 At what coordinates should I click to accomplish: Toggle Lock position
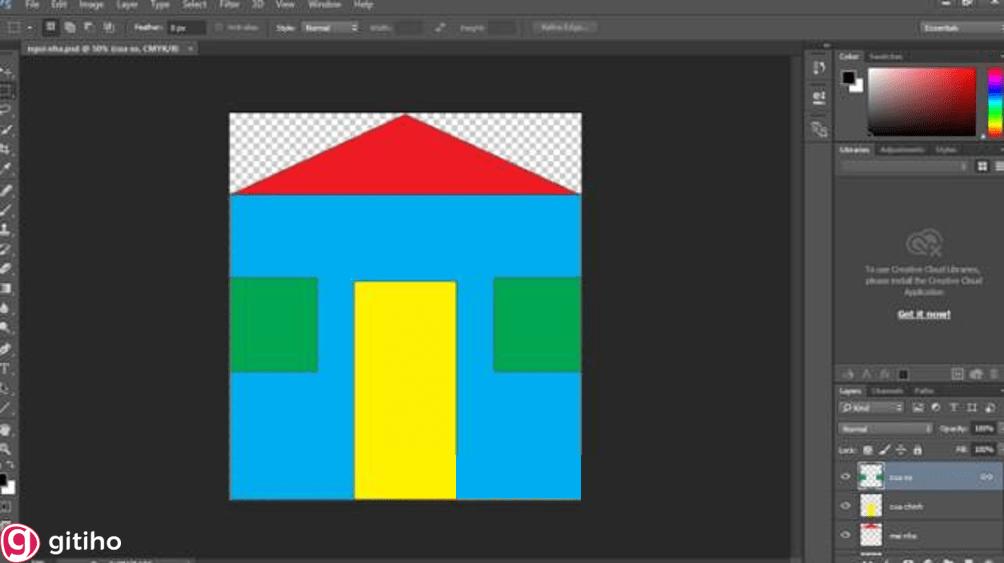(x=901, y=450)
